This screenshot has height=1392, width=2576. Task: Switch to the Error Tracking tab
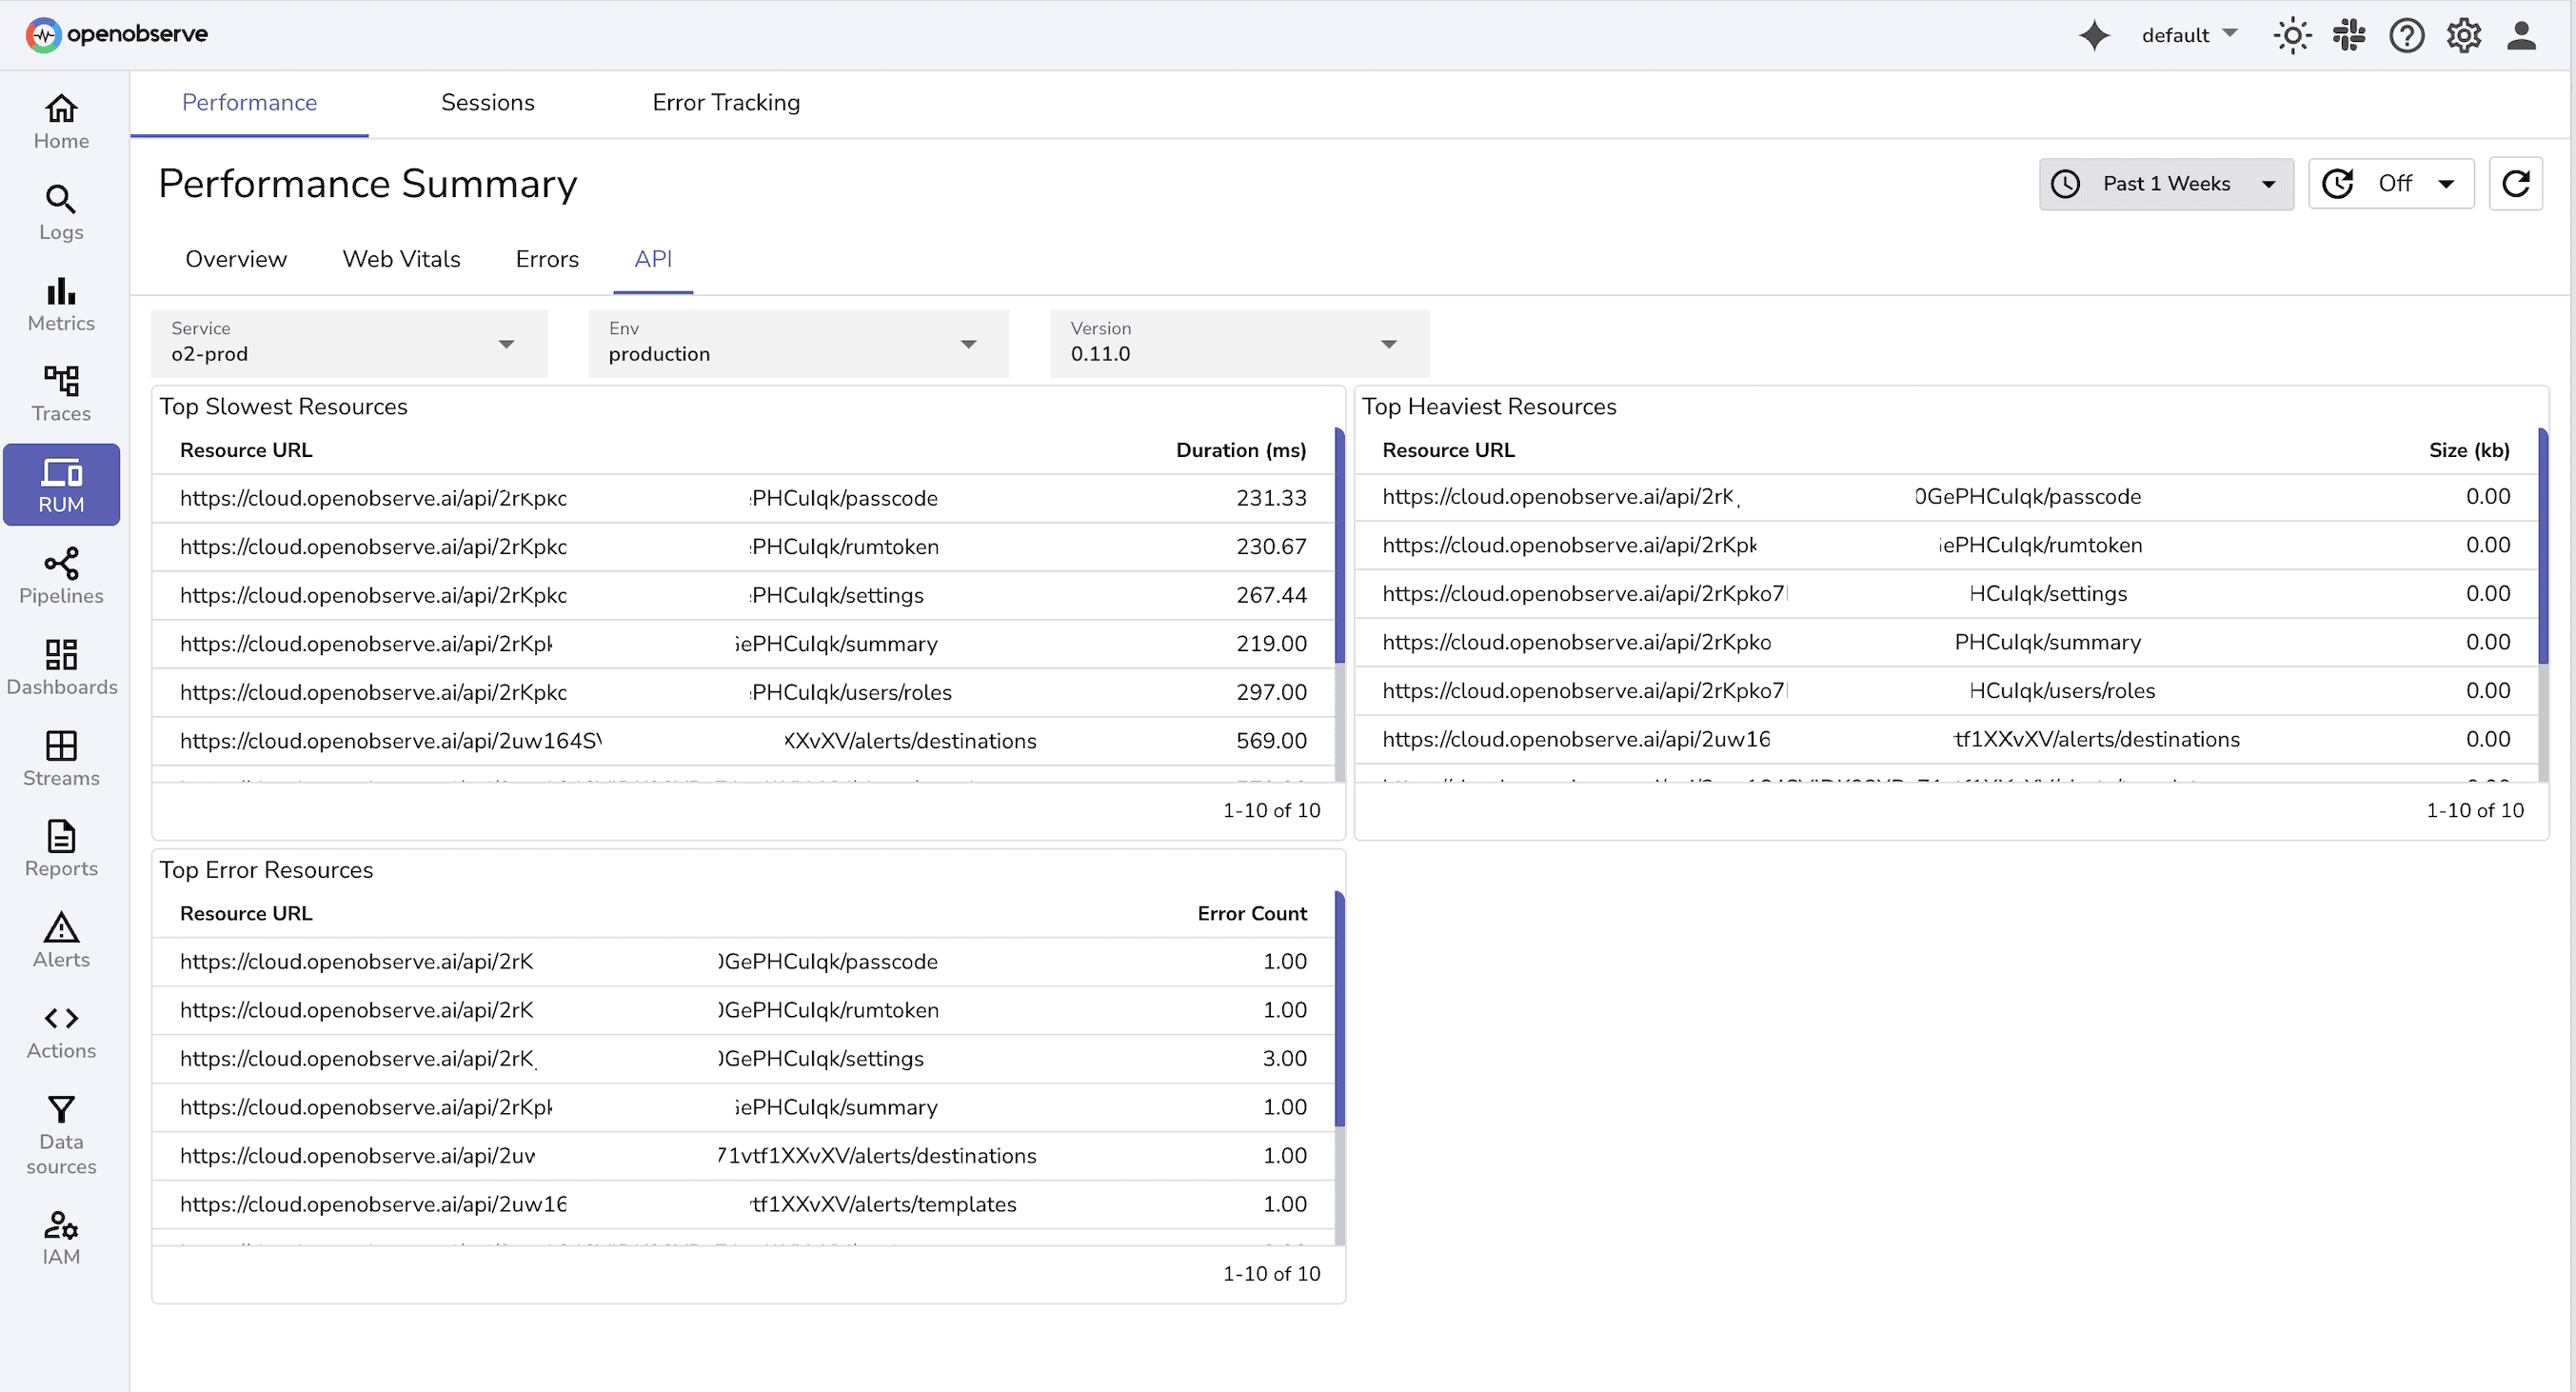726,102
